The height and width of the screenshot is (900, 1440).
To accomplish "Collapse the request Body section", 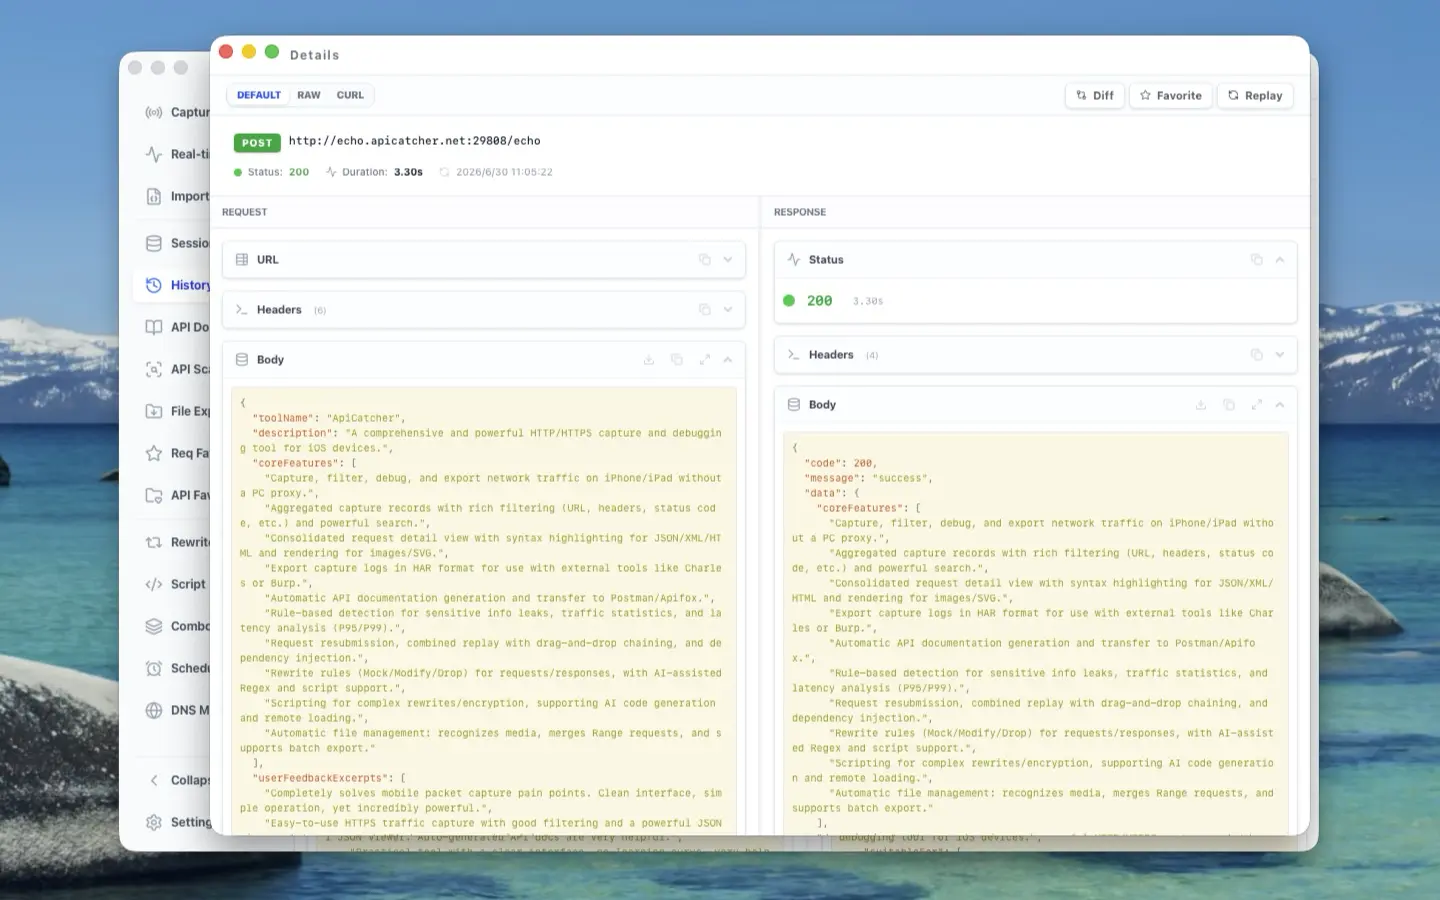I will [x=728, y=359].
